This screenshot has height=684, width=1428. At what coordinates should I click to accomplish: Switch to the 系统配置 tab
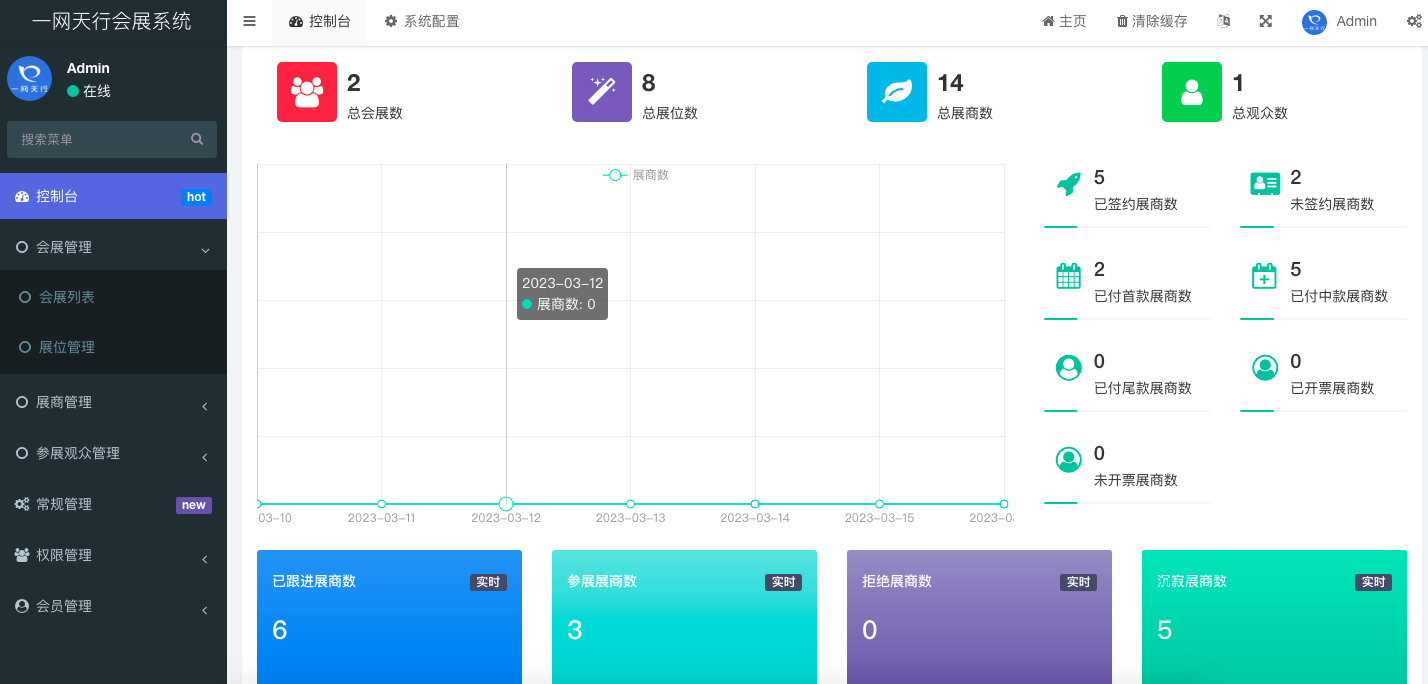(421, 20)
